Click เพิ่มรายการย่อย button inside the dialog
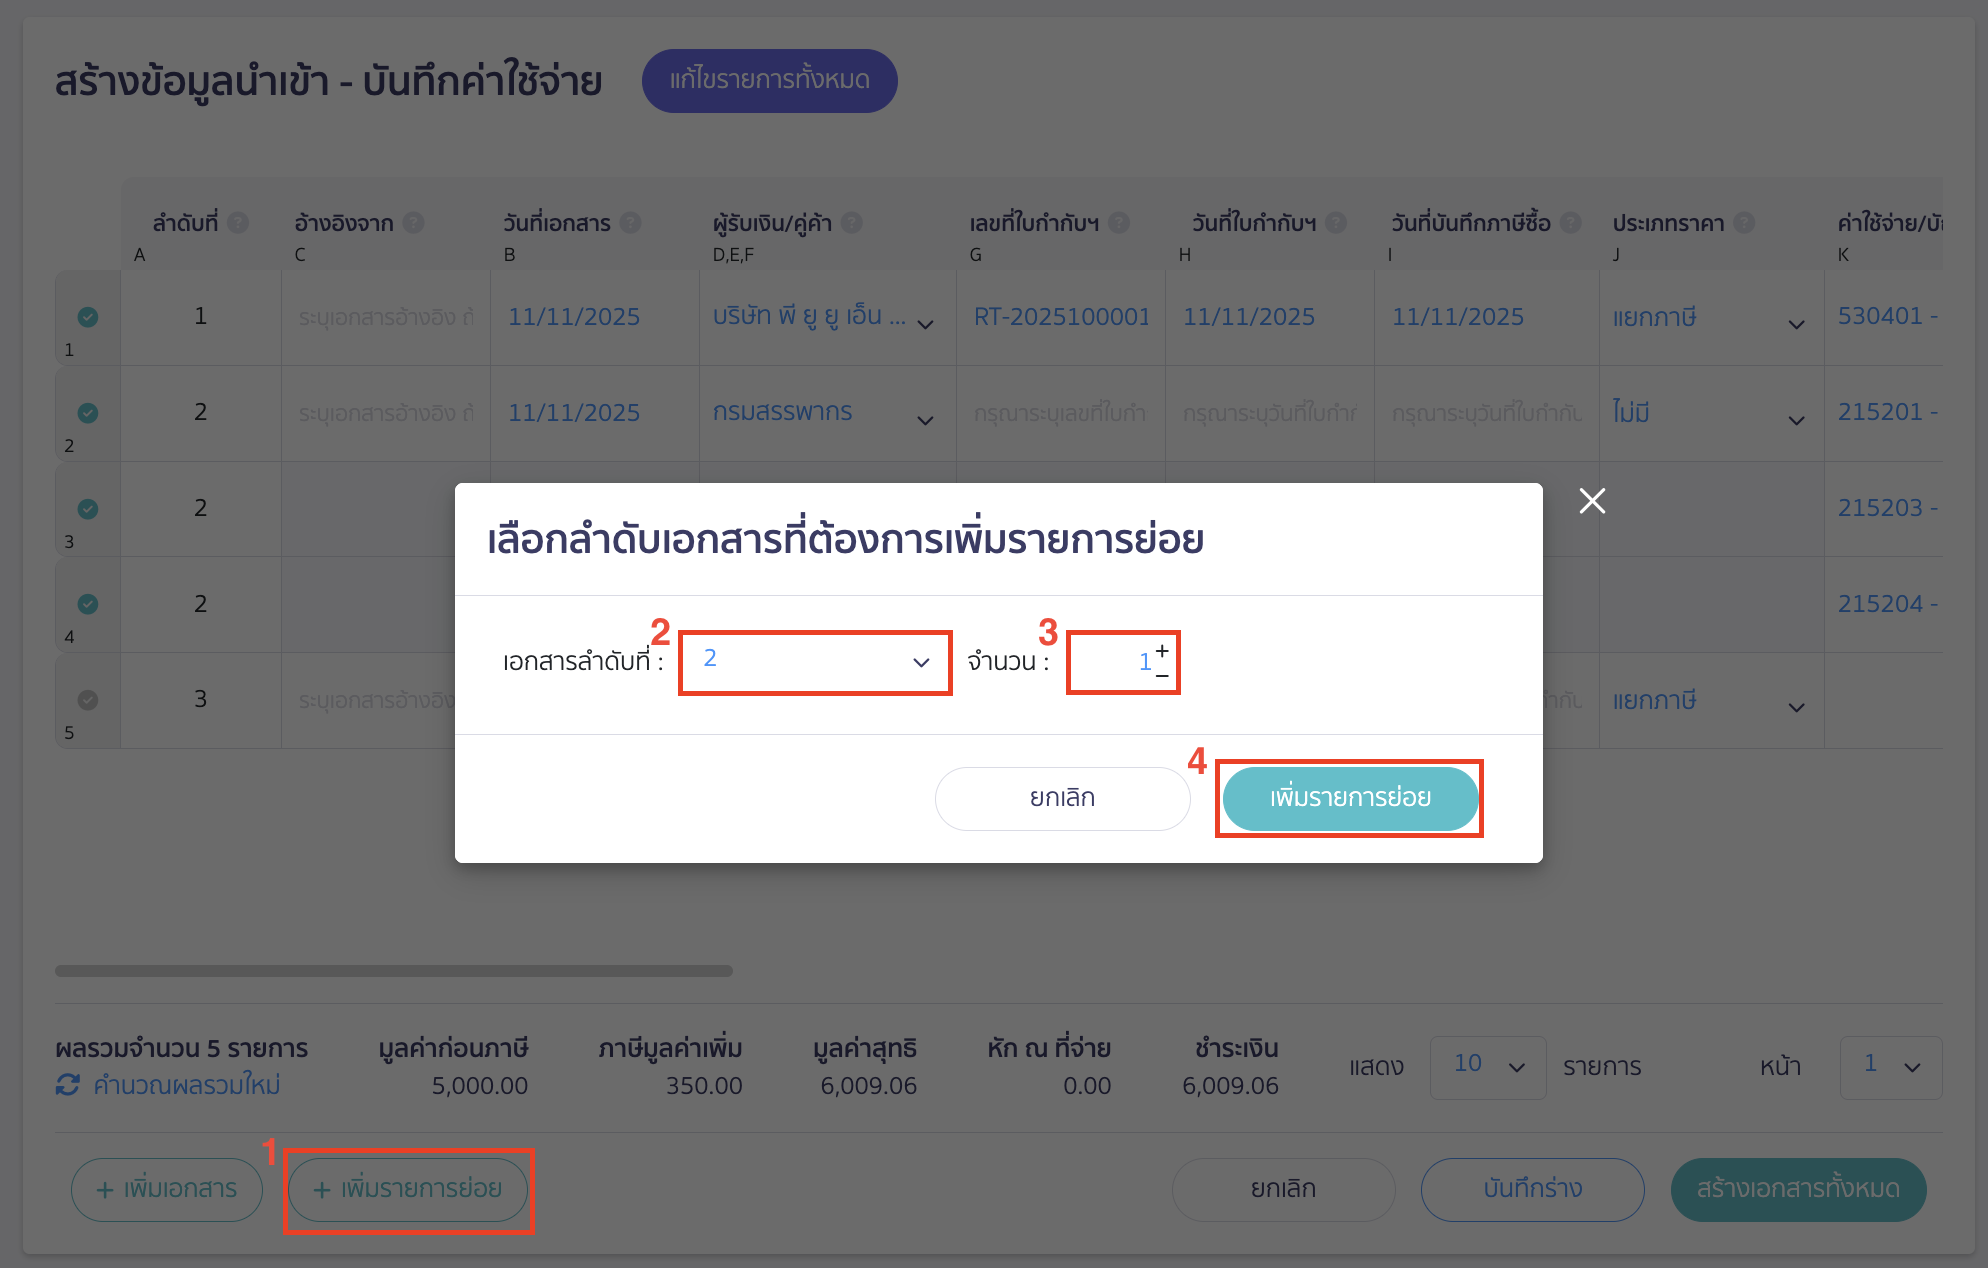 coord(1350,798)
